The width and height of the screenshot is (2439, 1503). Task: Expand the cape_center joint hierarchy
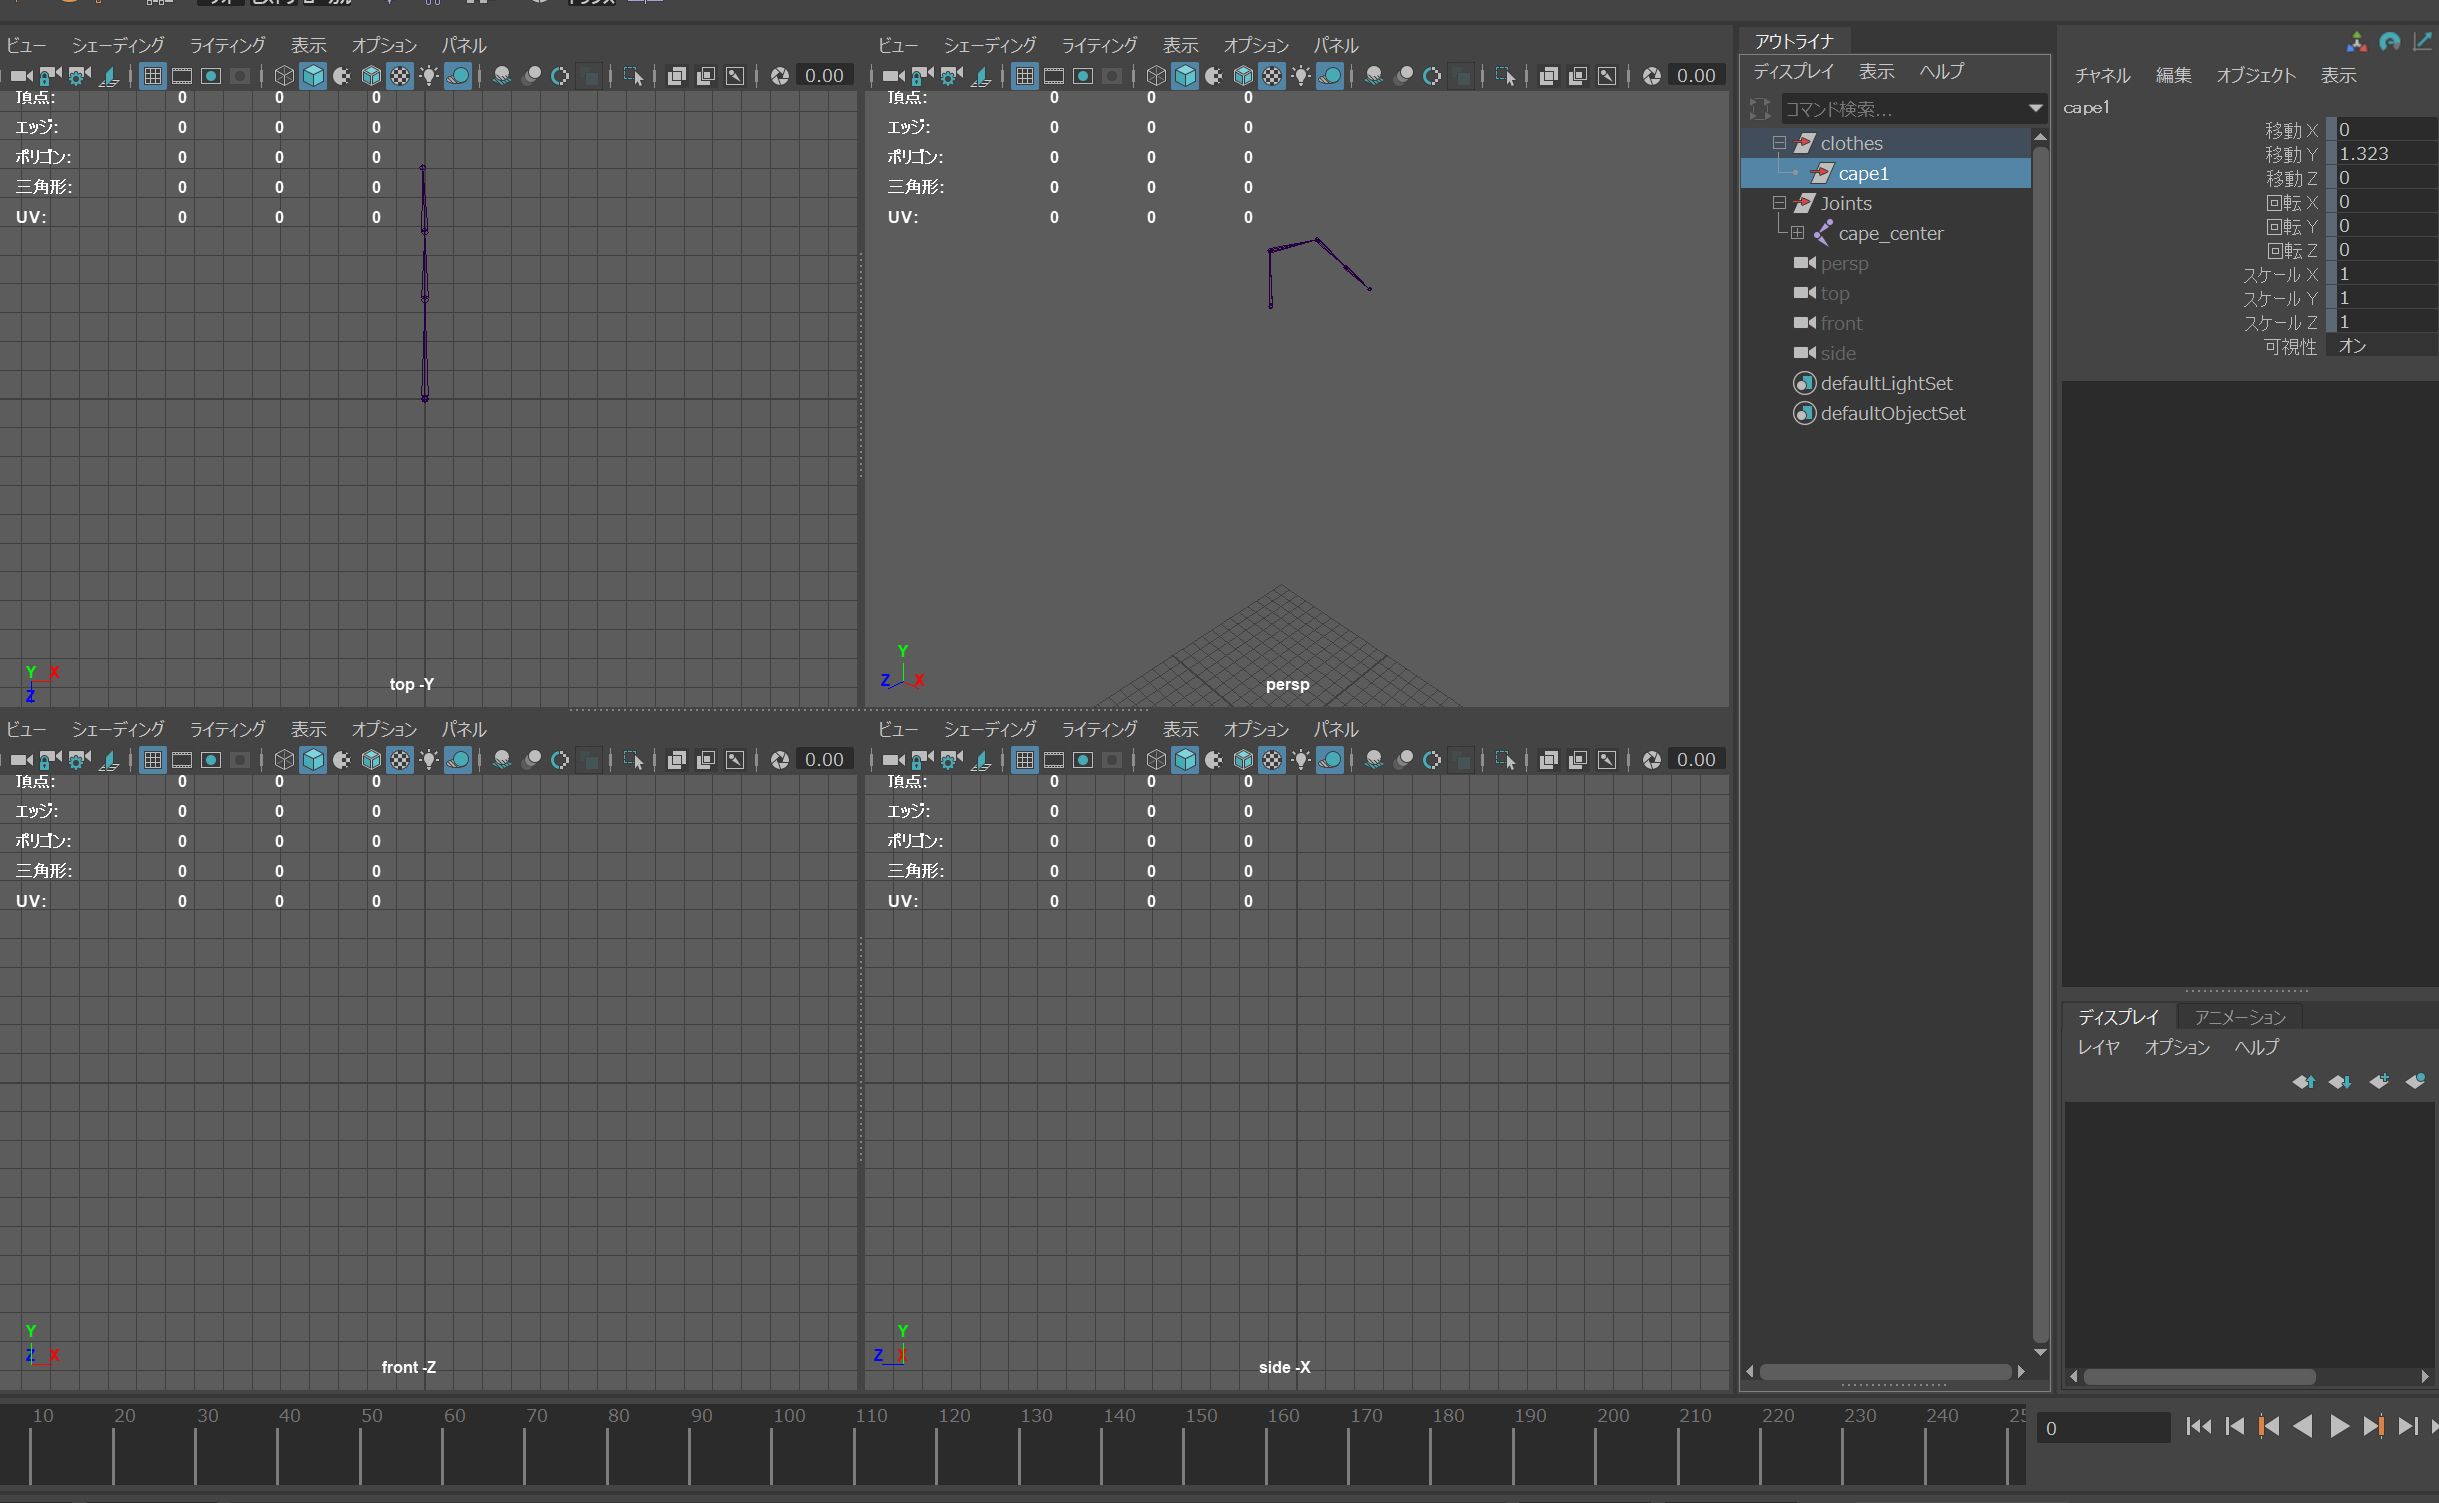[x=1797, y=233]
